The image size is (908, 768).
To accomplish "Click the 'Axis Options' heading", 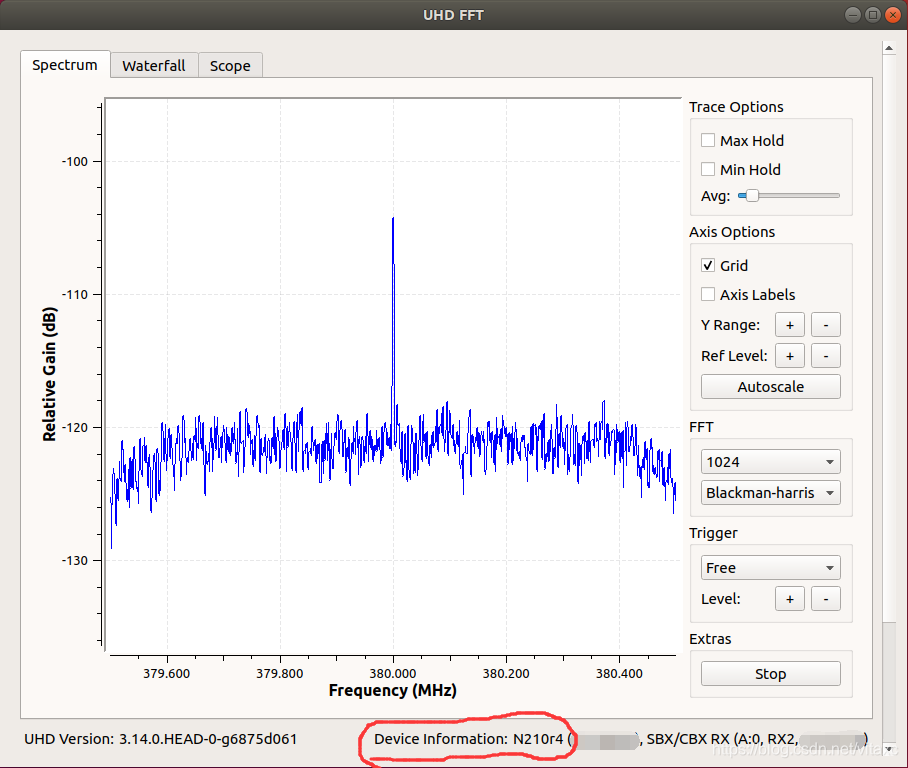I will [732, 232].
